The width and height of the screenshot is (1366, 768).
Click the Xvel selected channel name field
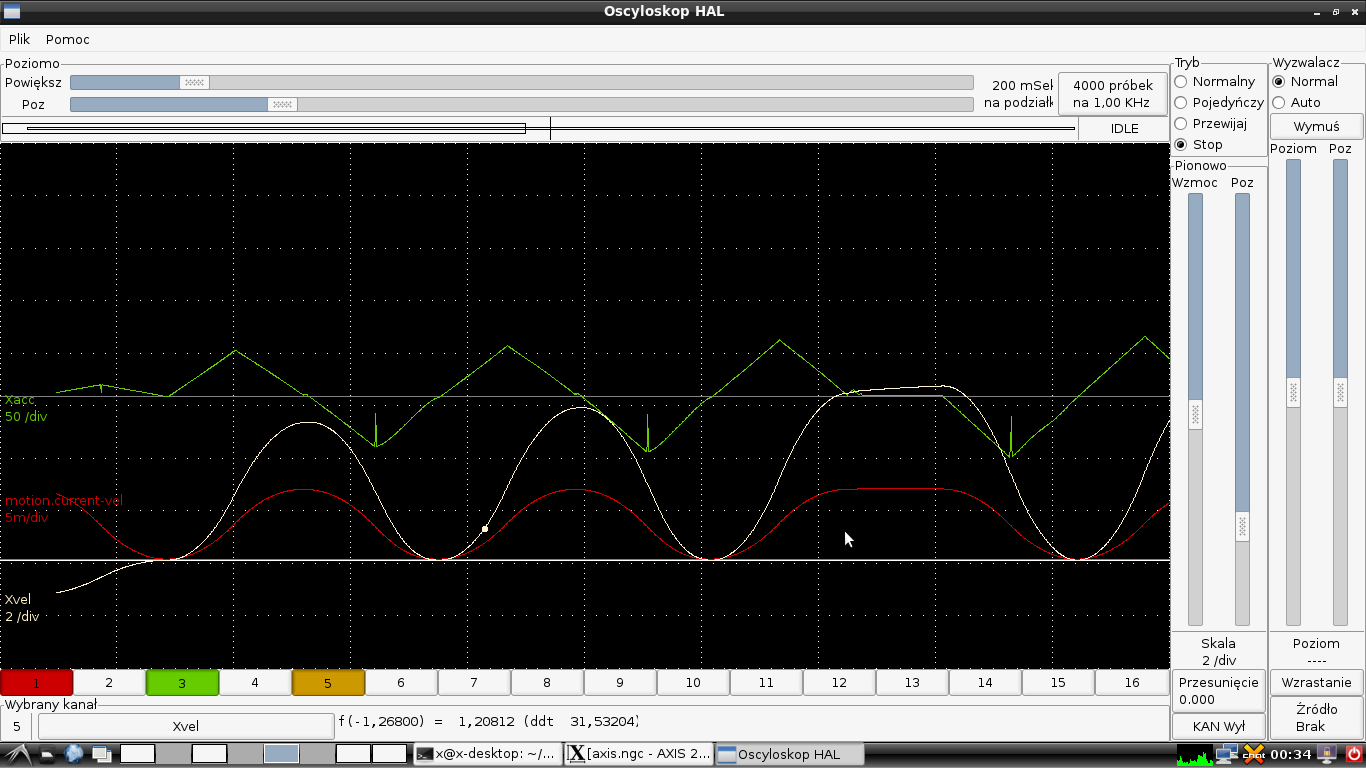coord(186,725)
